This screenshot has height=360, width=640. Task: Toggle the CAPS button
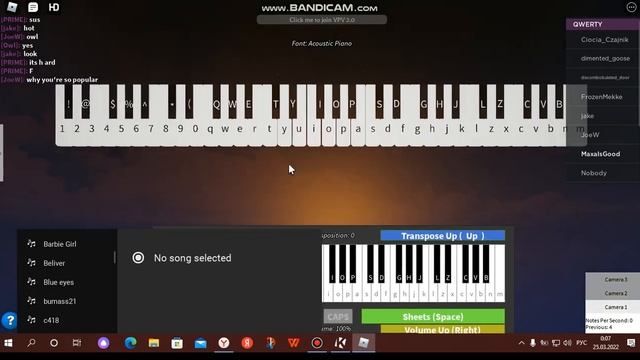tap(338, 317)
